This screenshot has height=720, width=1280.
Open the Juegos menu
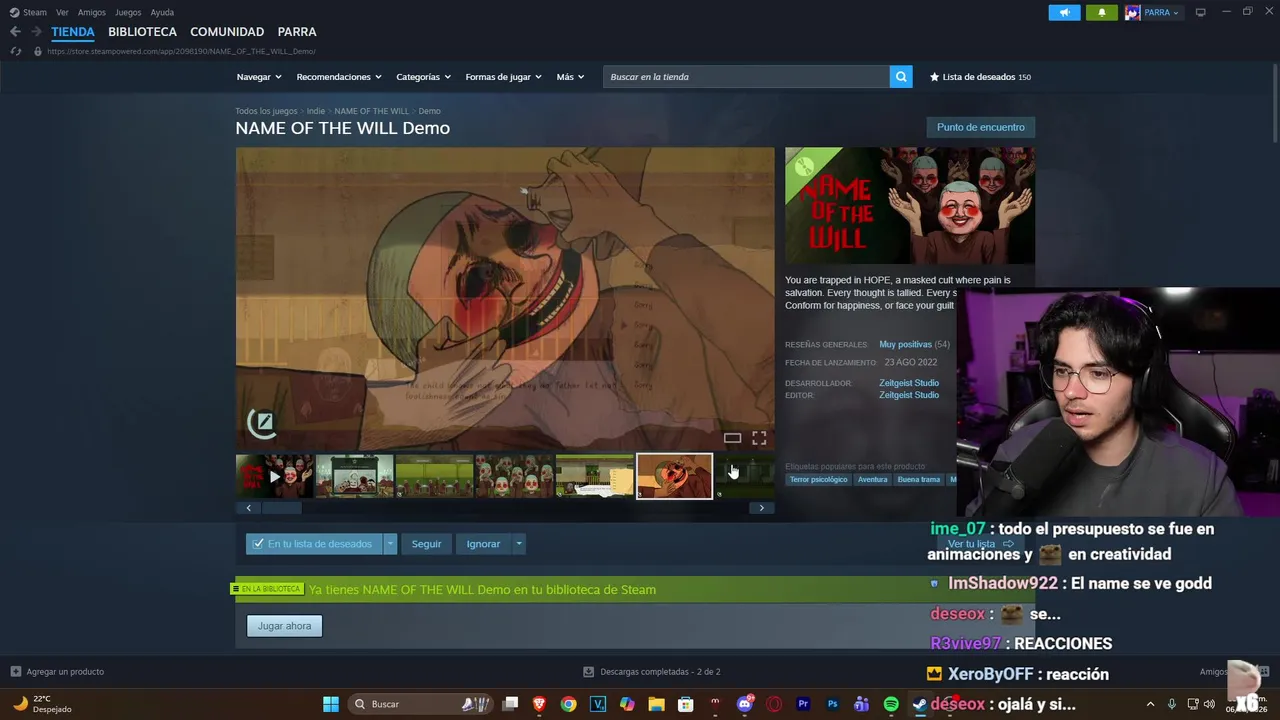[128, 12]
